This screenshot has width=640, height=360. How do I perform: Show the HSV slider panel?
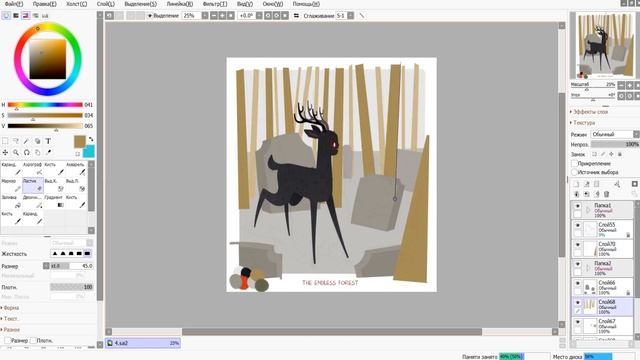click(26, 16)
